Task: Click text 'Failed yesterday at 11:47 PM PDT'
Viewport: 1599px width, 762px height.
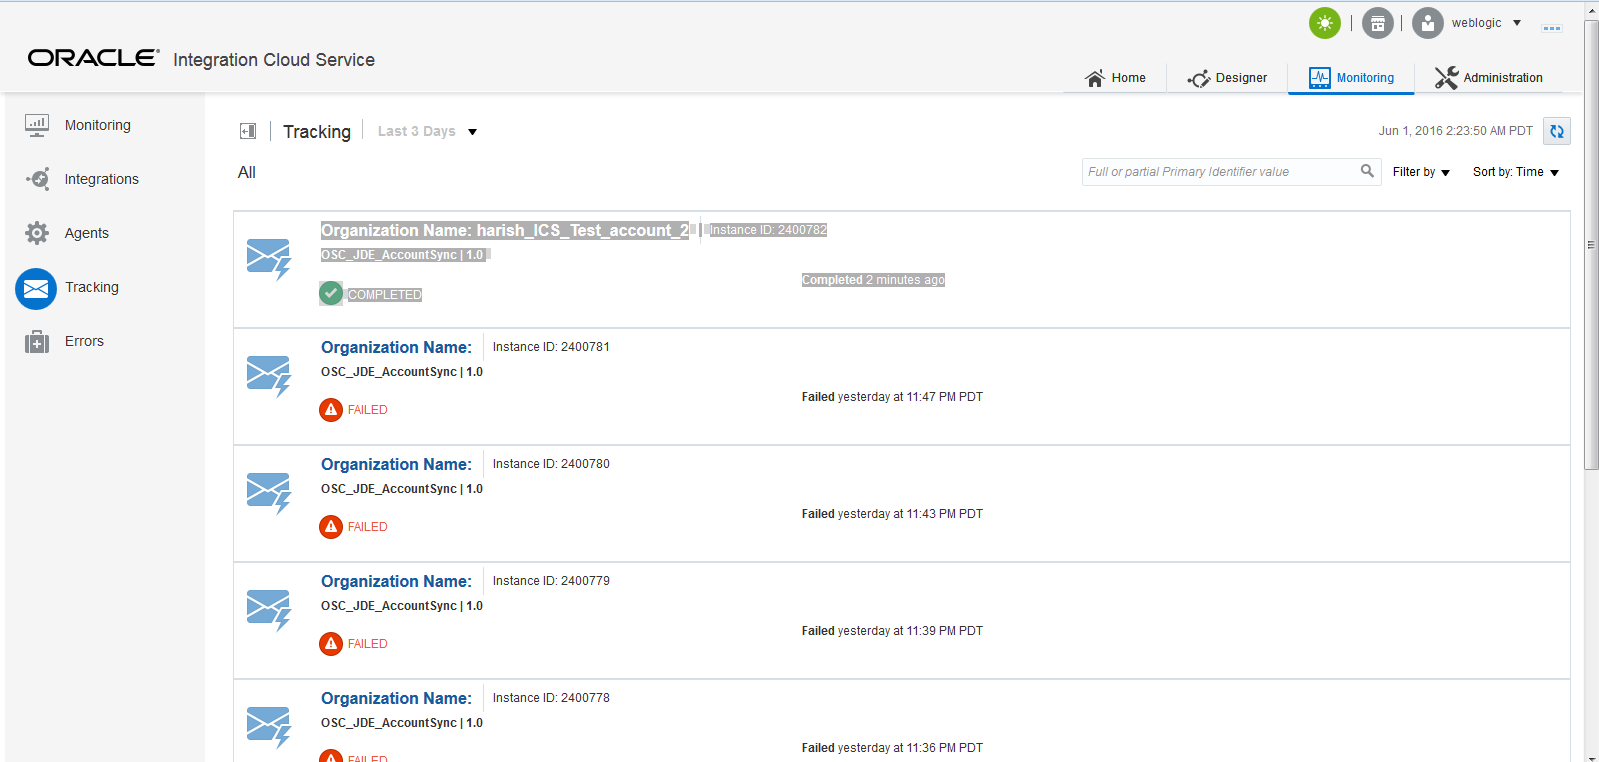Action: pyautogui.click(x=892, y=397)
